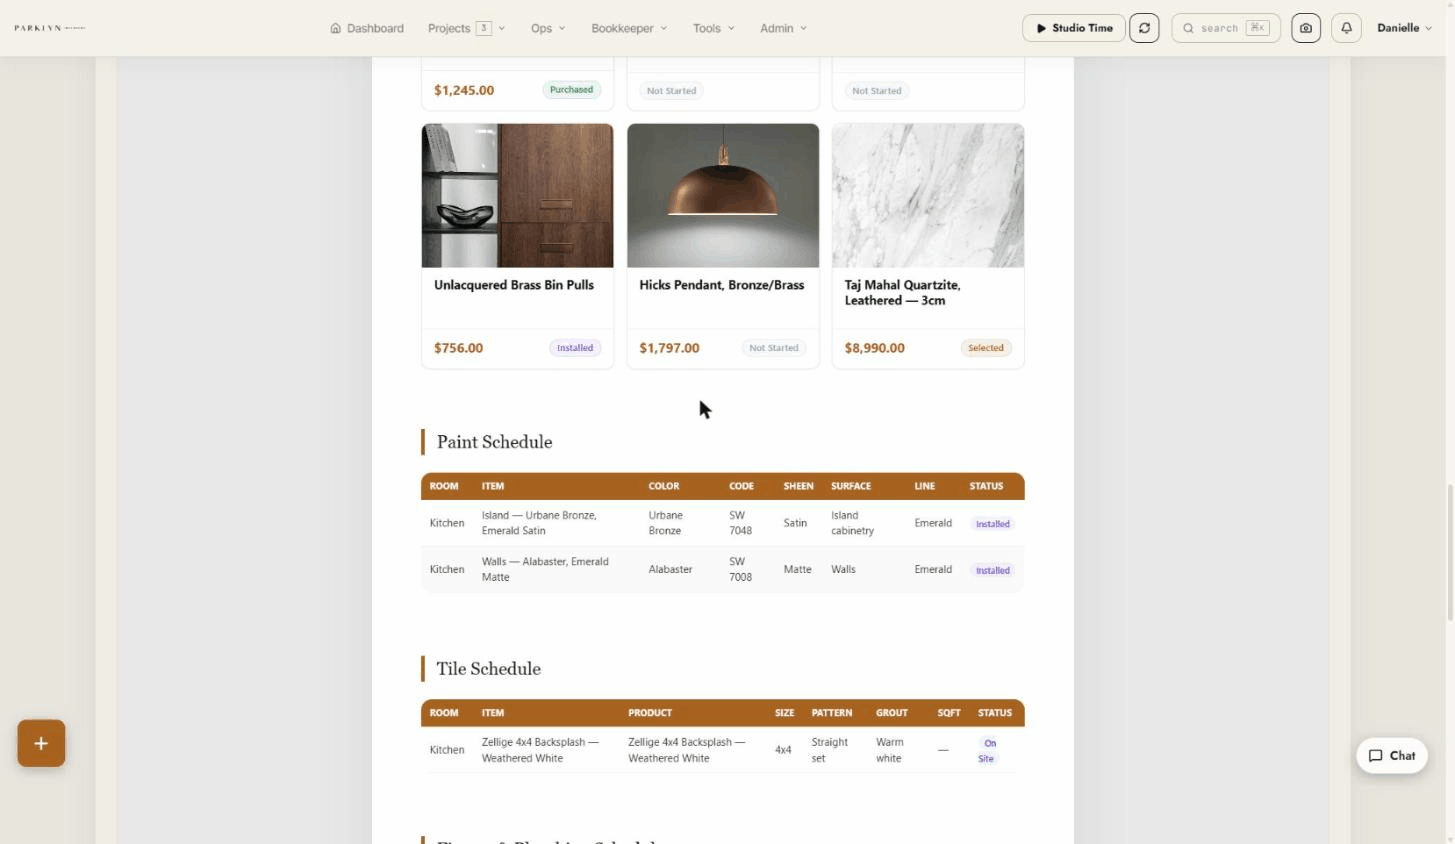Open the Ops dropdown menu
Image resolution: width=1455 pixels, height=844 pixels.
(548, 28)
